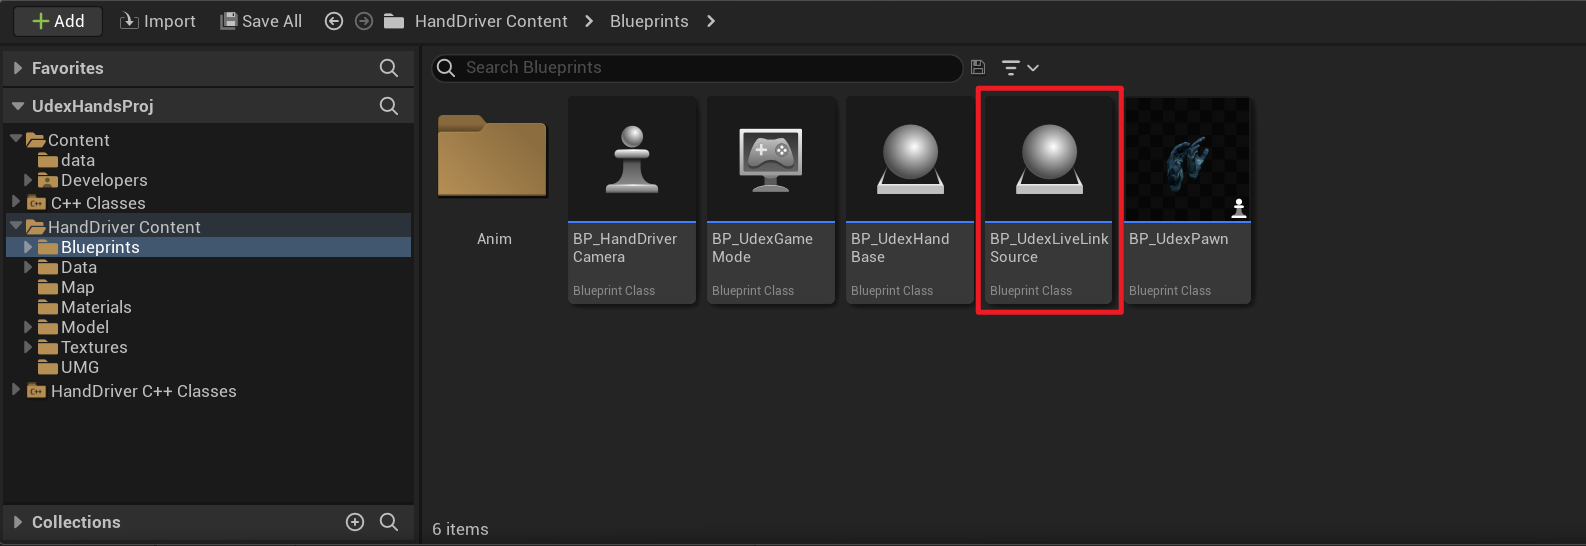This screenshot has width=1586, height=546.
Task: Select the Materials folder in tree
Action: point(96,307)
